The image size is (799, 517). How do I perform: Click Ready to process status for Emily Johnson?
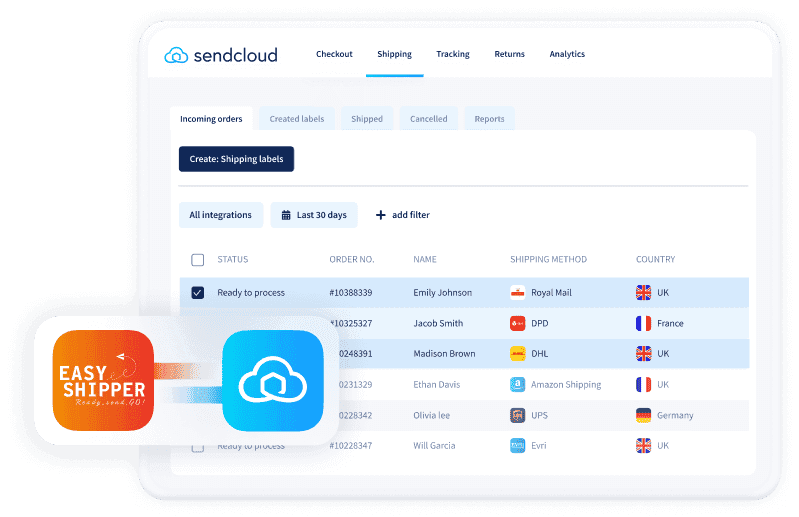251,293
